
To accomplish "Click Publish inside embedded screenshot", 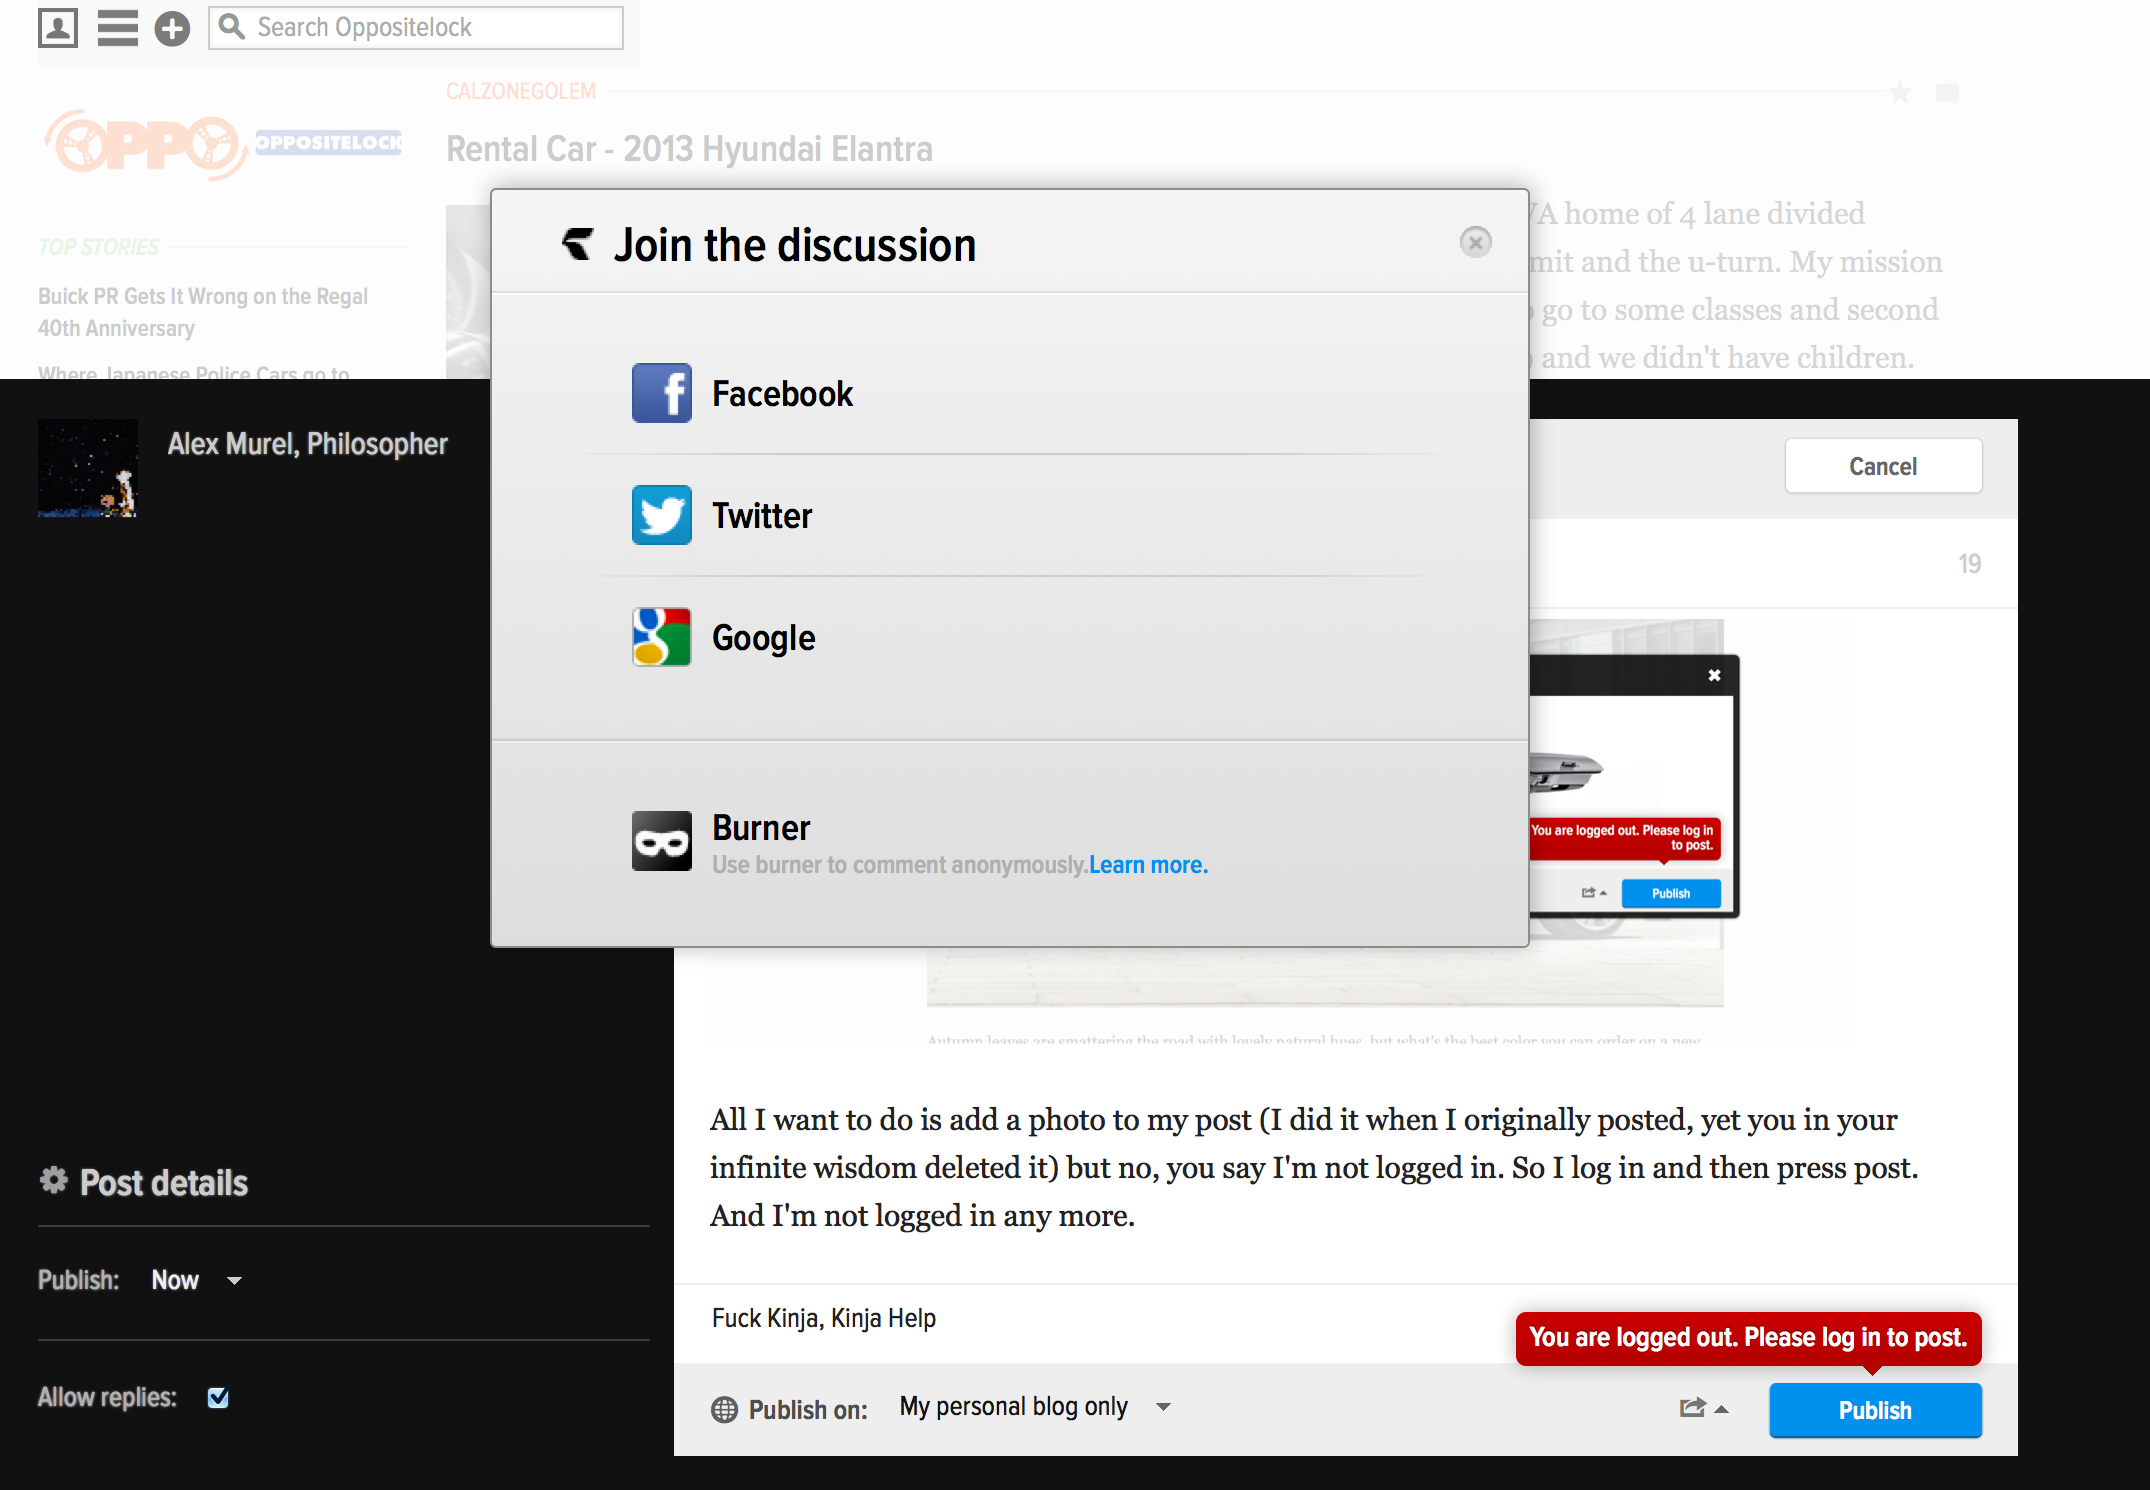I will [1671, 893].
